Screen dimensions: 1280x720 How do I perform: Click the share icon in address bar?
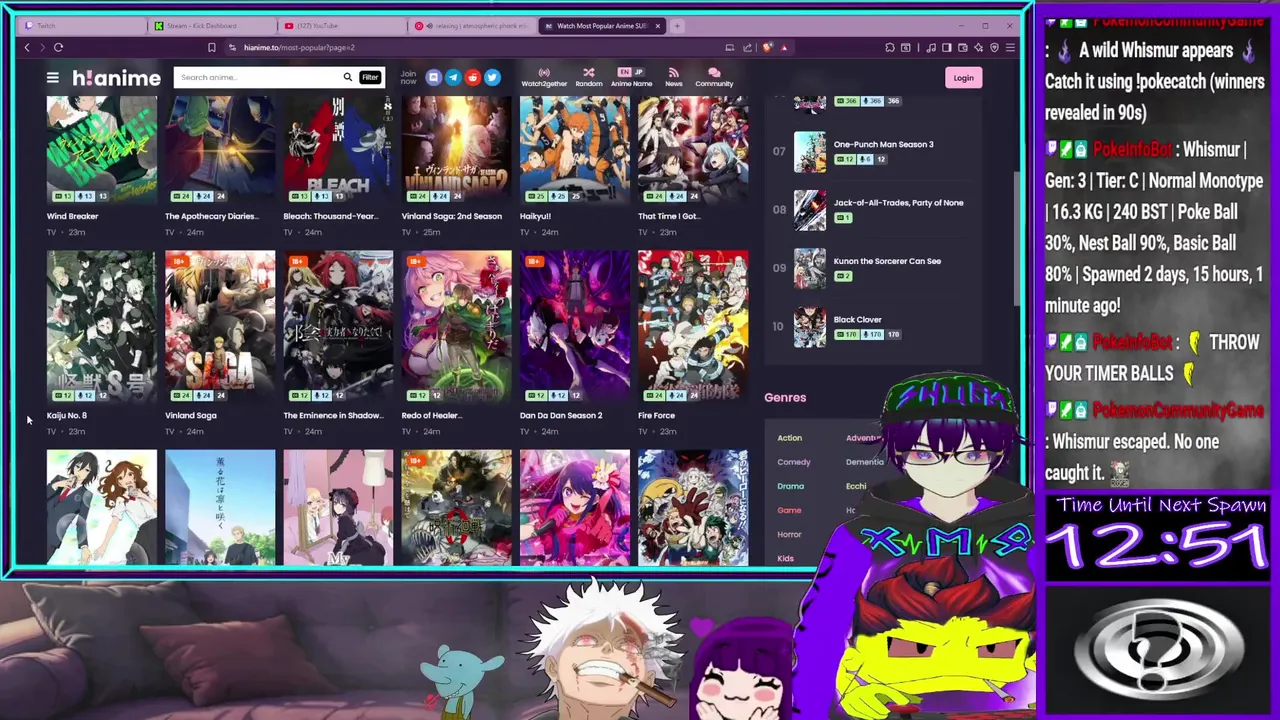point(747,47)
